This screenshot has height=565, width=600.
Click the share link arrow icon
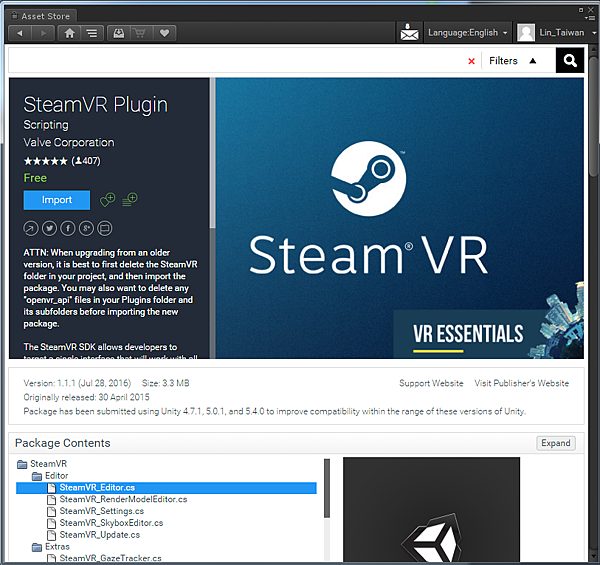pos(31,228)
